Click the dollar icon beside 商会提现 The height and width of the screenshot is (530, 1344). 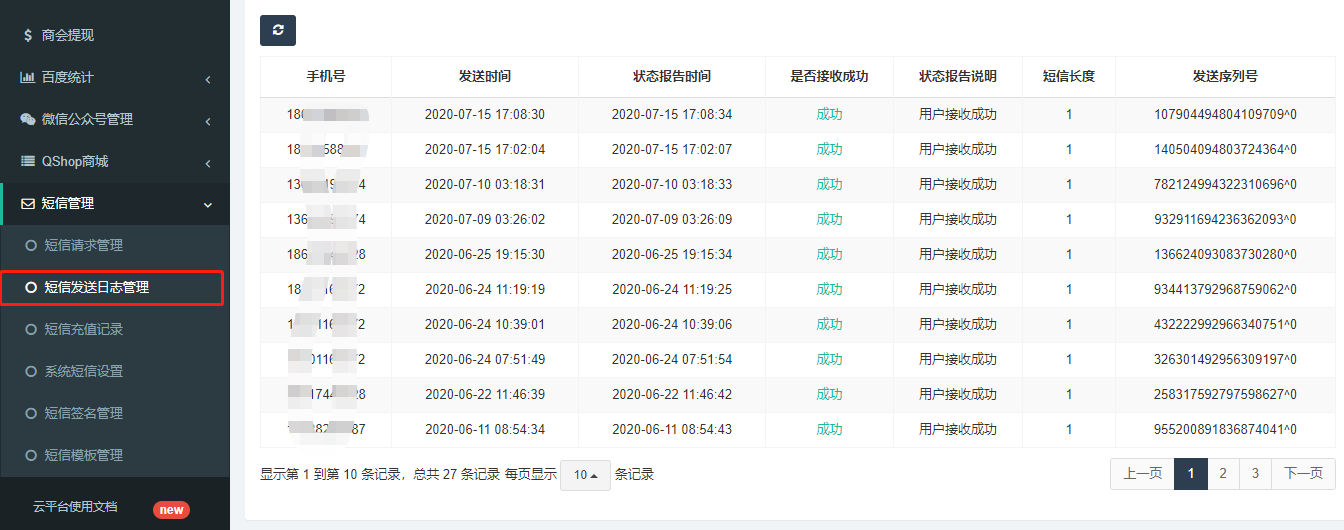point(28,35)
